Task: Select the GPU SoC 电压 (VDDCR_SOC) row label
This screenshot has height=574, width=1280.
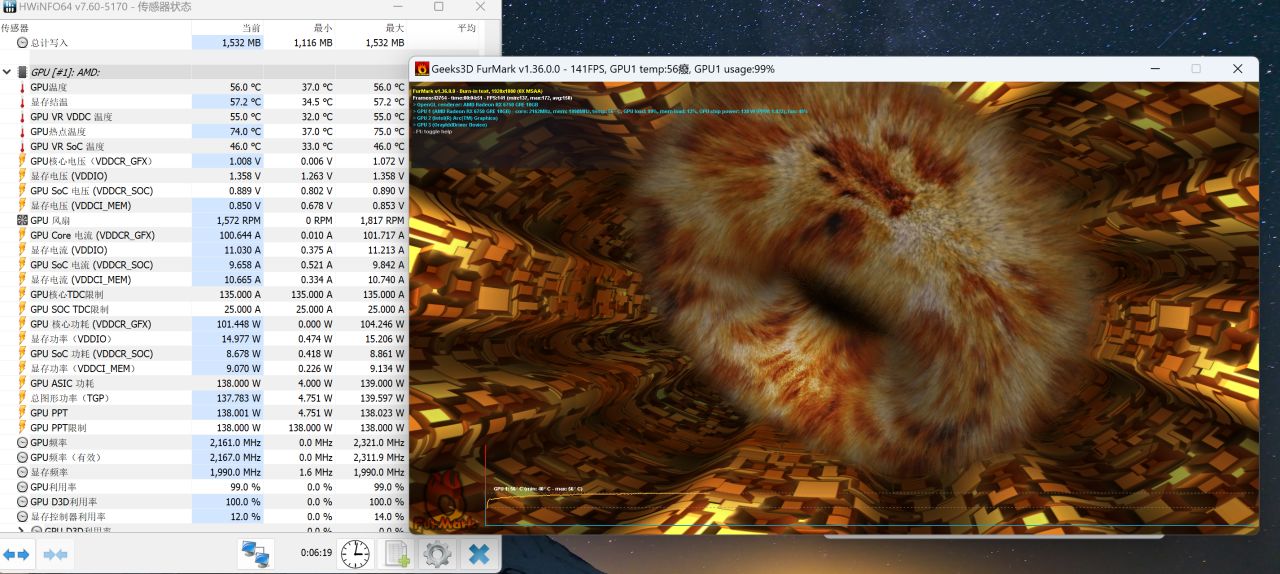Action: (x=91, y=191)
